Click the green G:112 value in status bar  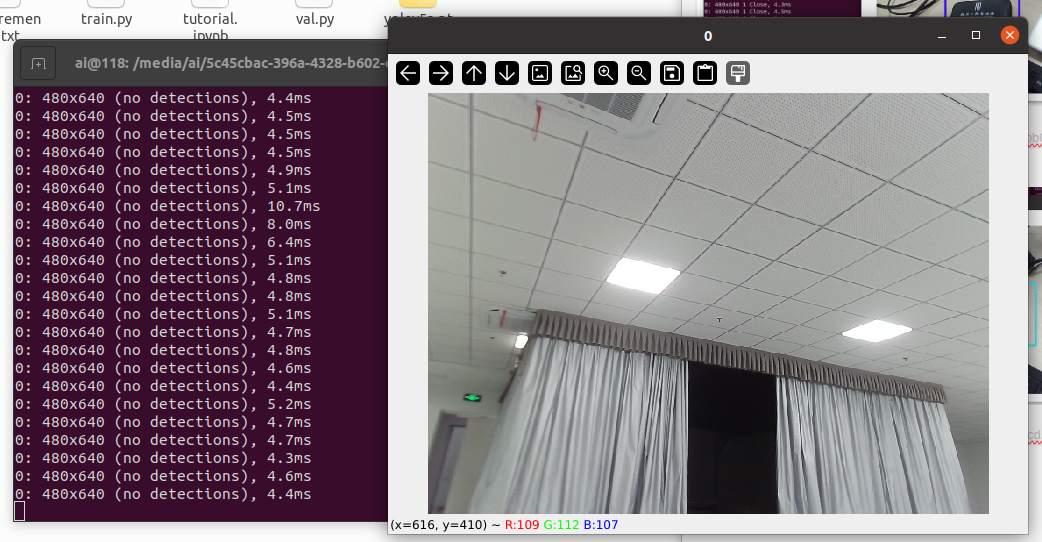click(562, 525)
